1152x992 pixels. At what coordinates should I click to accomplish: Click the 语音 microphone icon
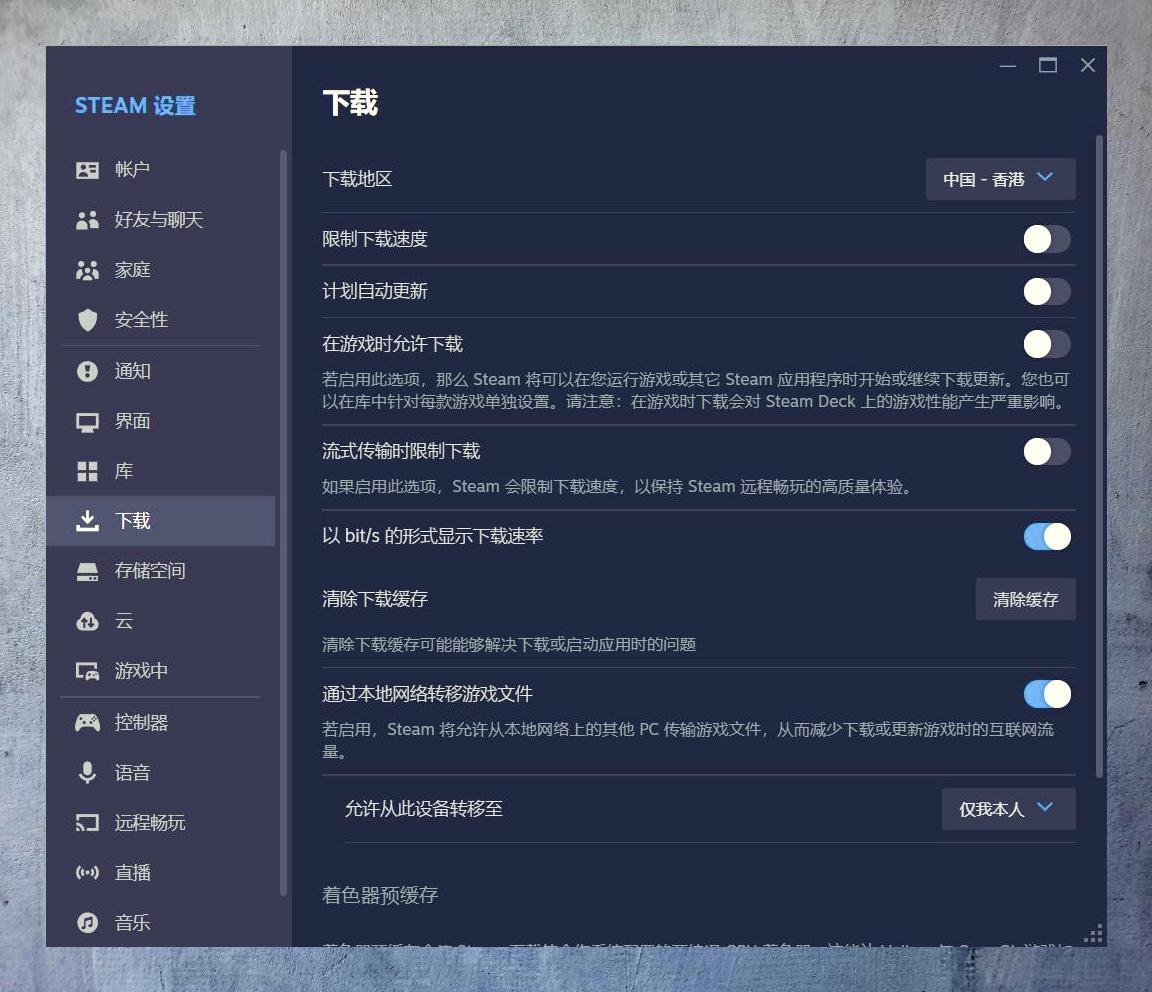[87, 772]
